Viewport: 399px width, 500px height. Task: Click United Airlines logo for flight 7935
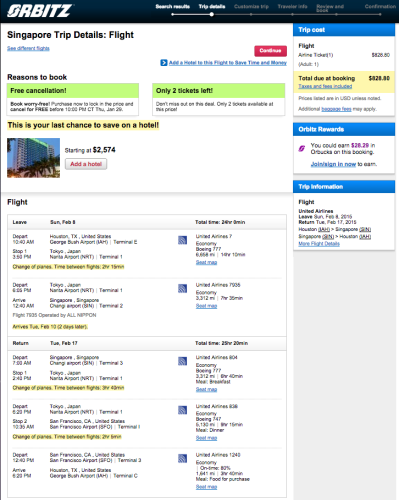click(x=182, y=288)
